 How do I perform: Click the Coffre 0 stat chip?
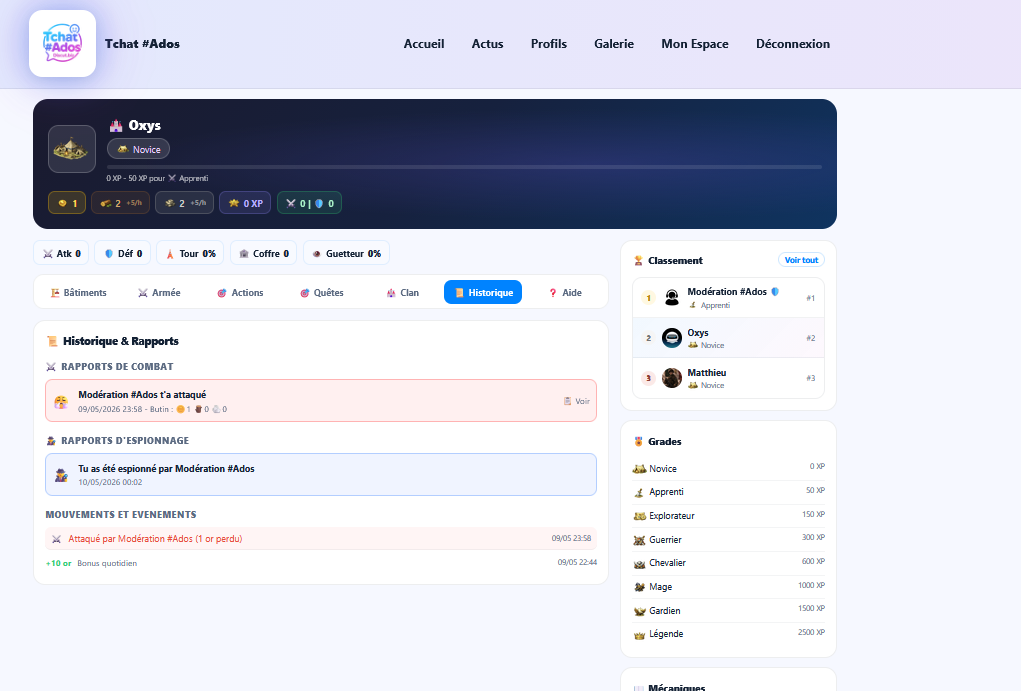[264, 253]
